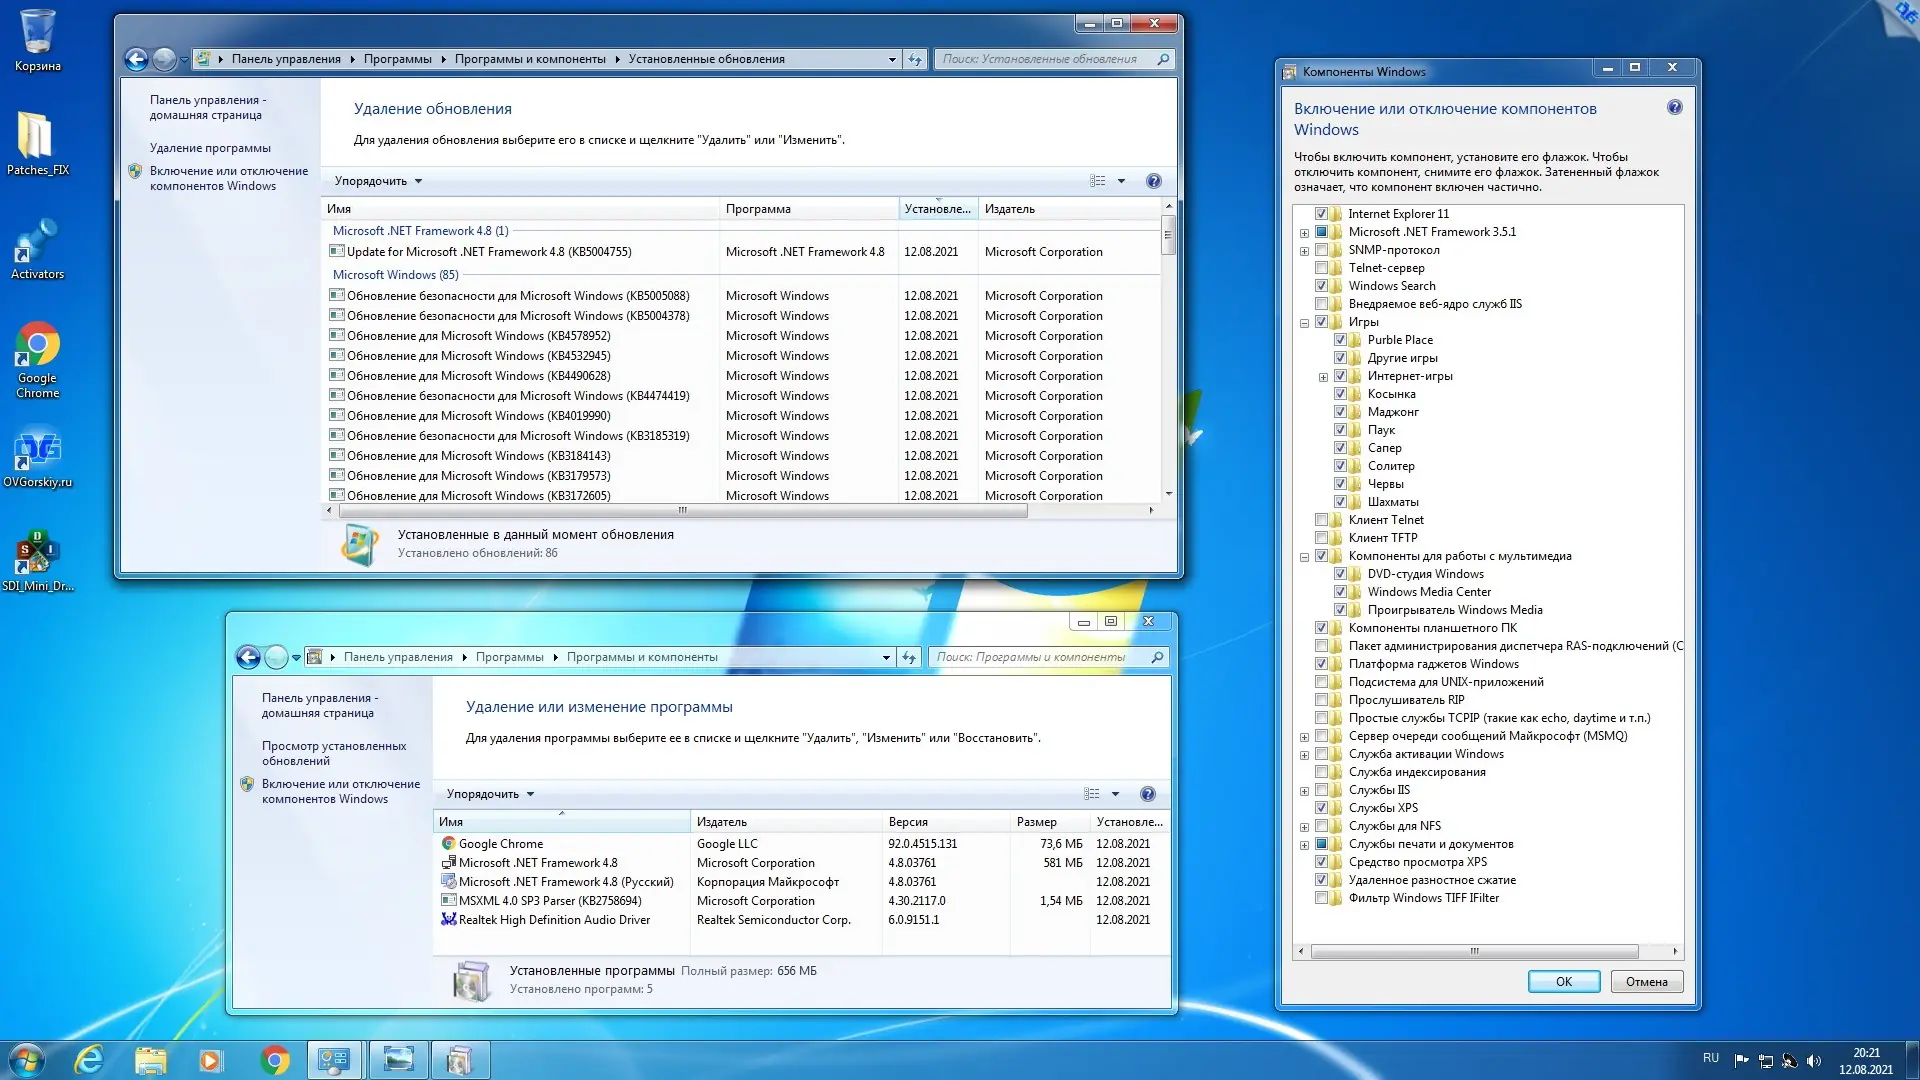Open Упорядочить dropdown in updates window

pyautogui.click(x=378, y=181)
